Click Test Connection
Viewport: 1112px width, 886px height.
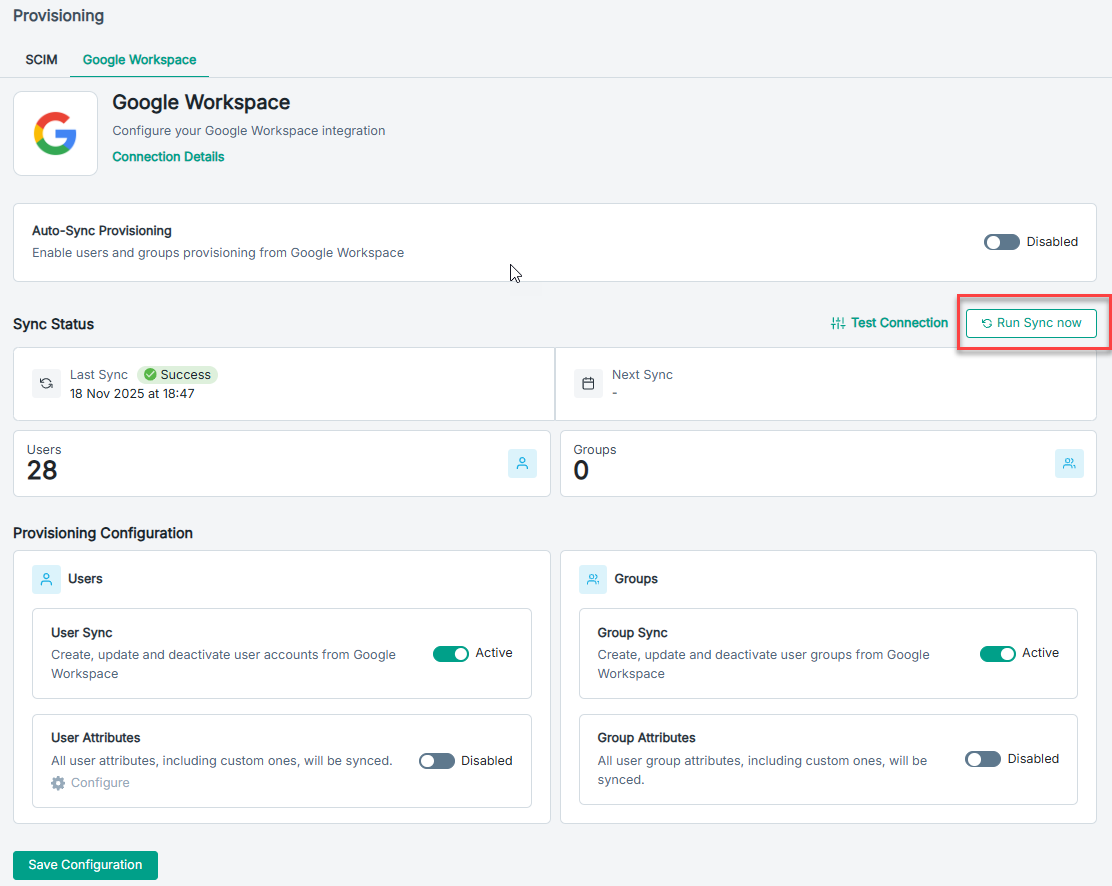tap(889, 323)
